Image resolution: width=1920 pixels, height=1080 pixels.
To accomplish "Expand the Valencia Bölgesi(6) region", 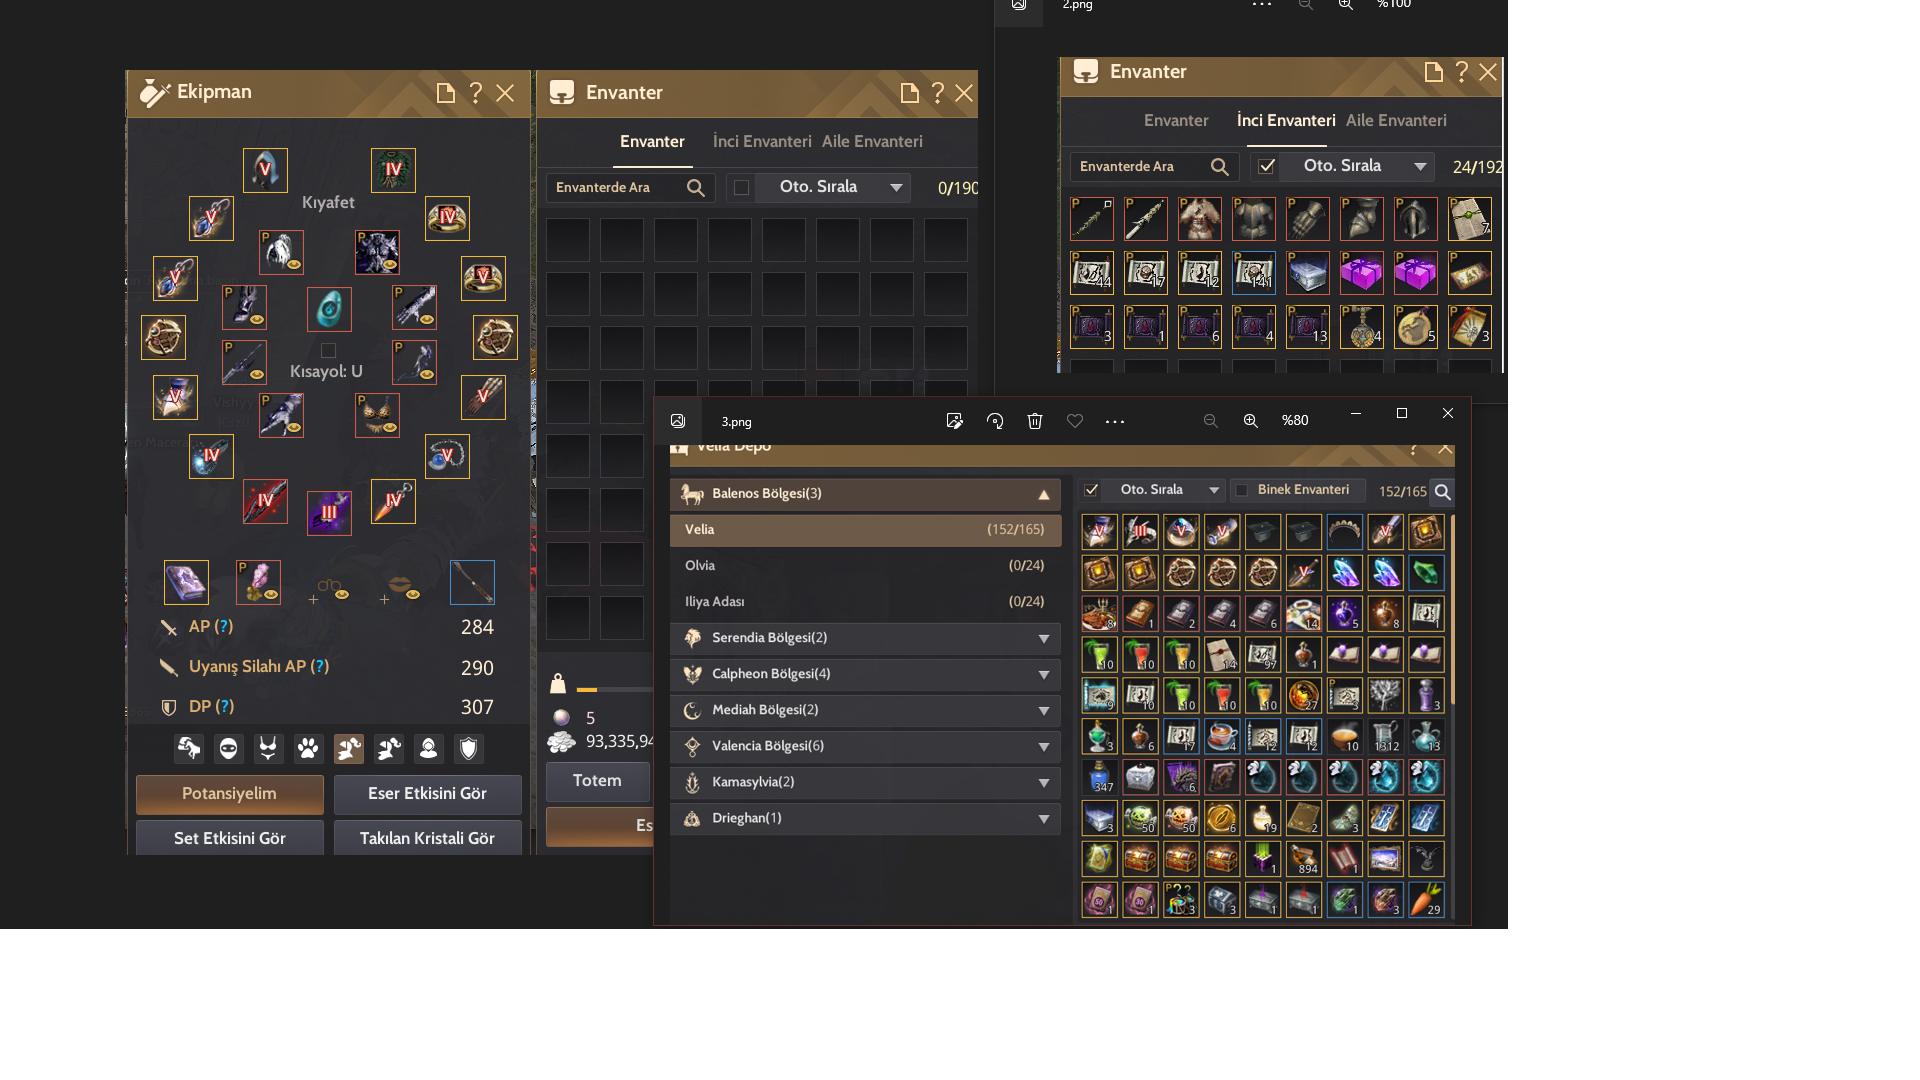I will tap(865, 746).
